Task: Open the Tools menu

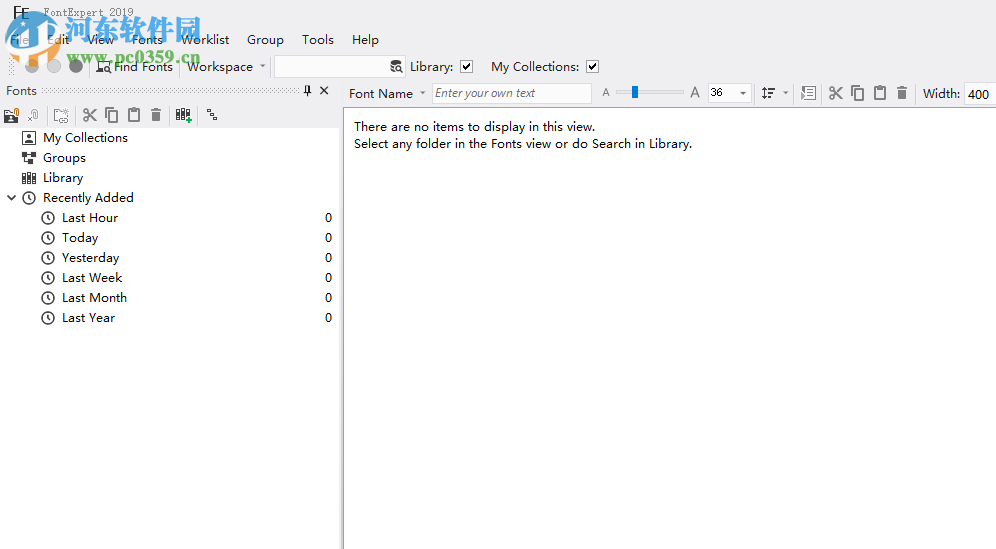Action: tap(318, 39)
